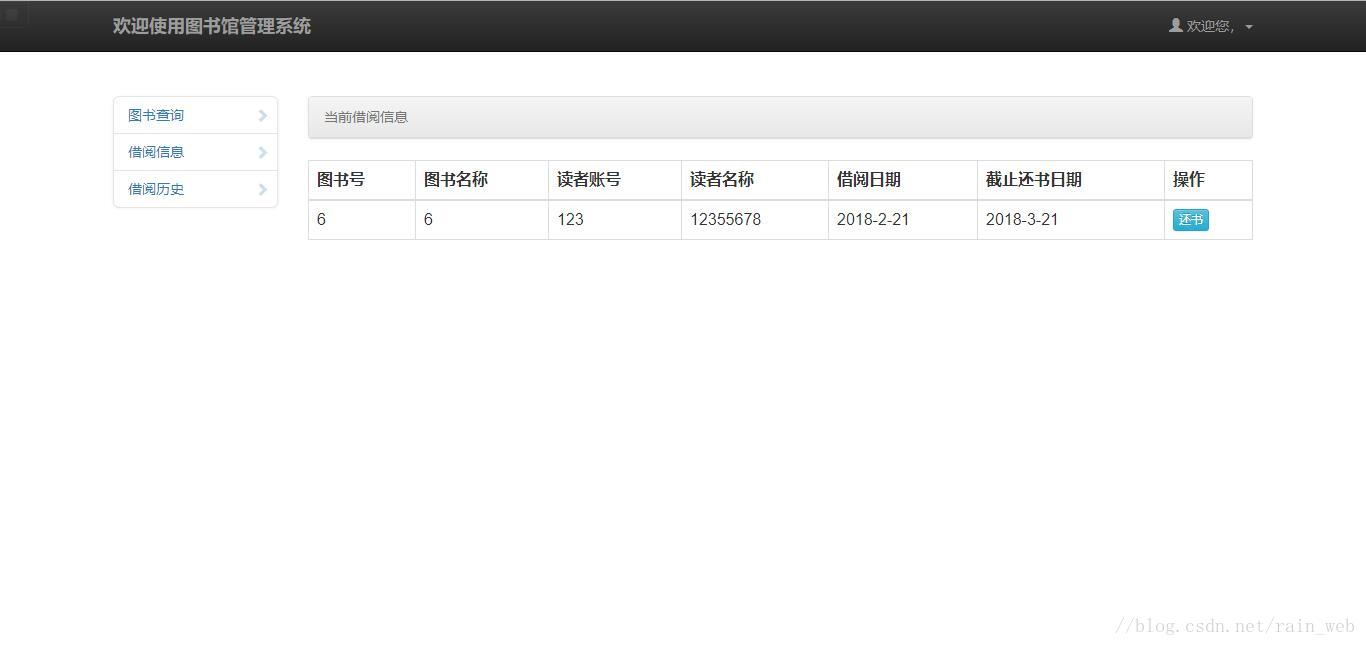The image size is (1366, 646).
Task: Click borrow date cell 2018-2-21
Action: (903, 220)
